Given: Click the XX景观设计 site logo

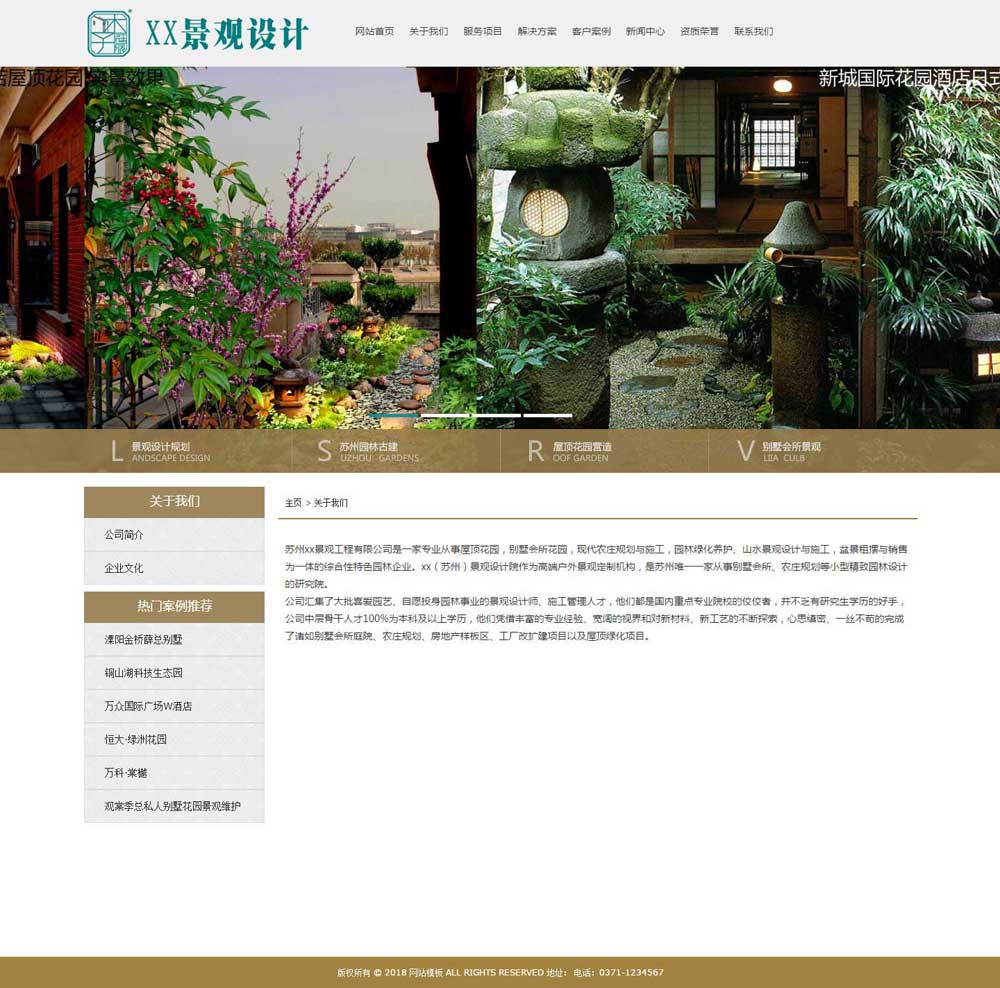Looking at the screenshot, I should (197, 34).
